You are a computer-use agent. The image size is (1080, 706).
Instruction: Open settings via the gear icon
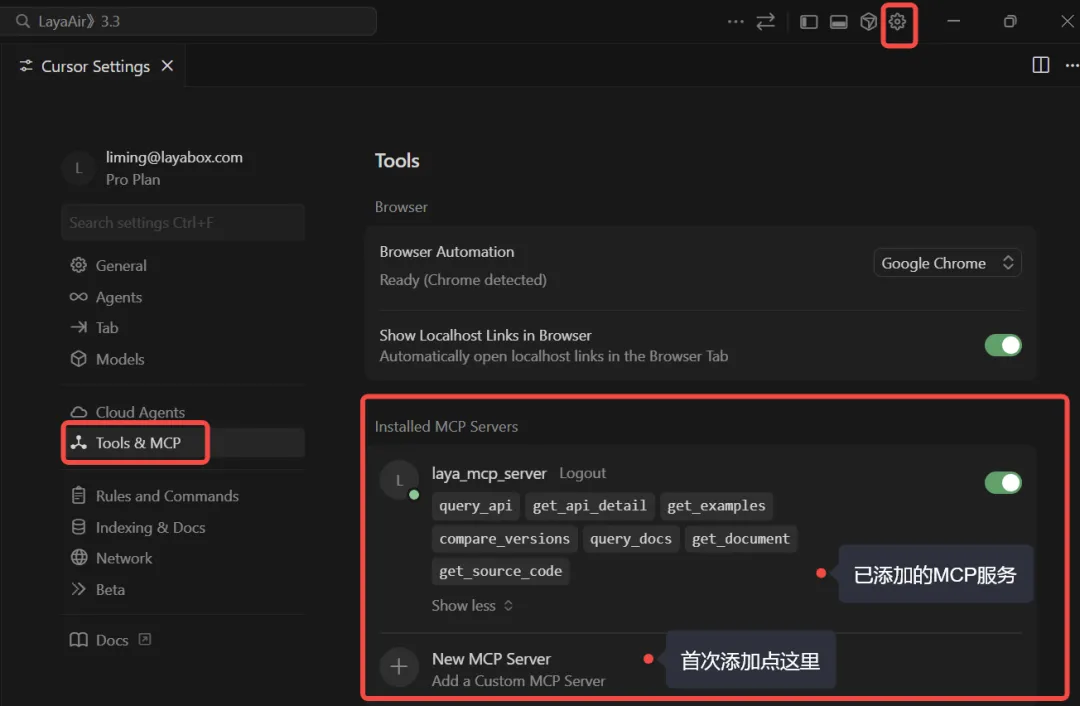897,22
